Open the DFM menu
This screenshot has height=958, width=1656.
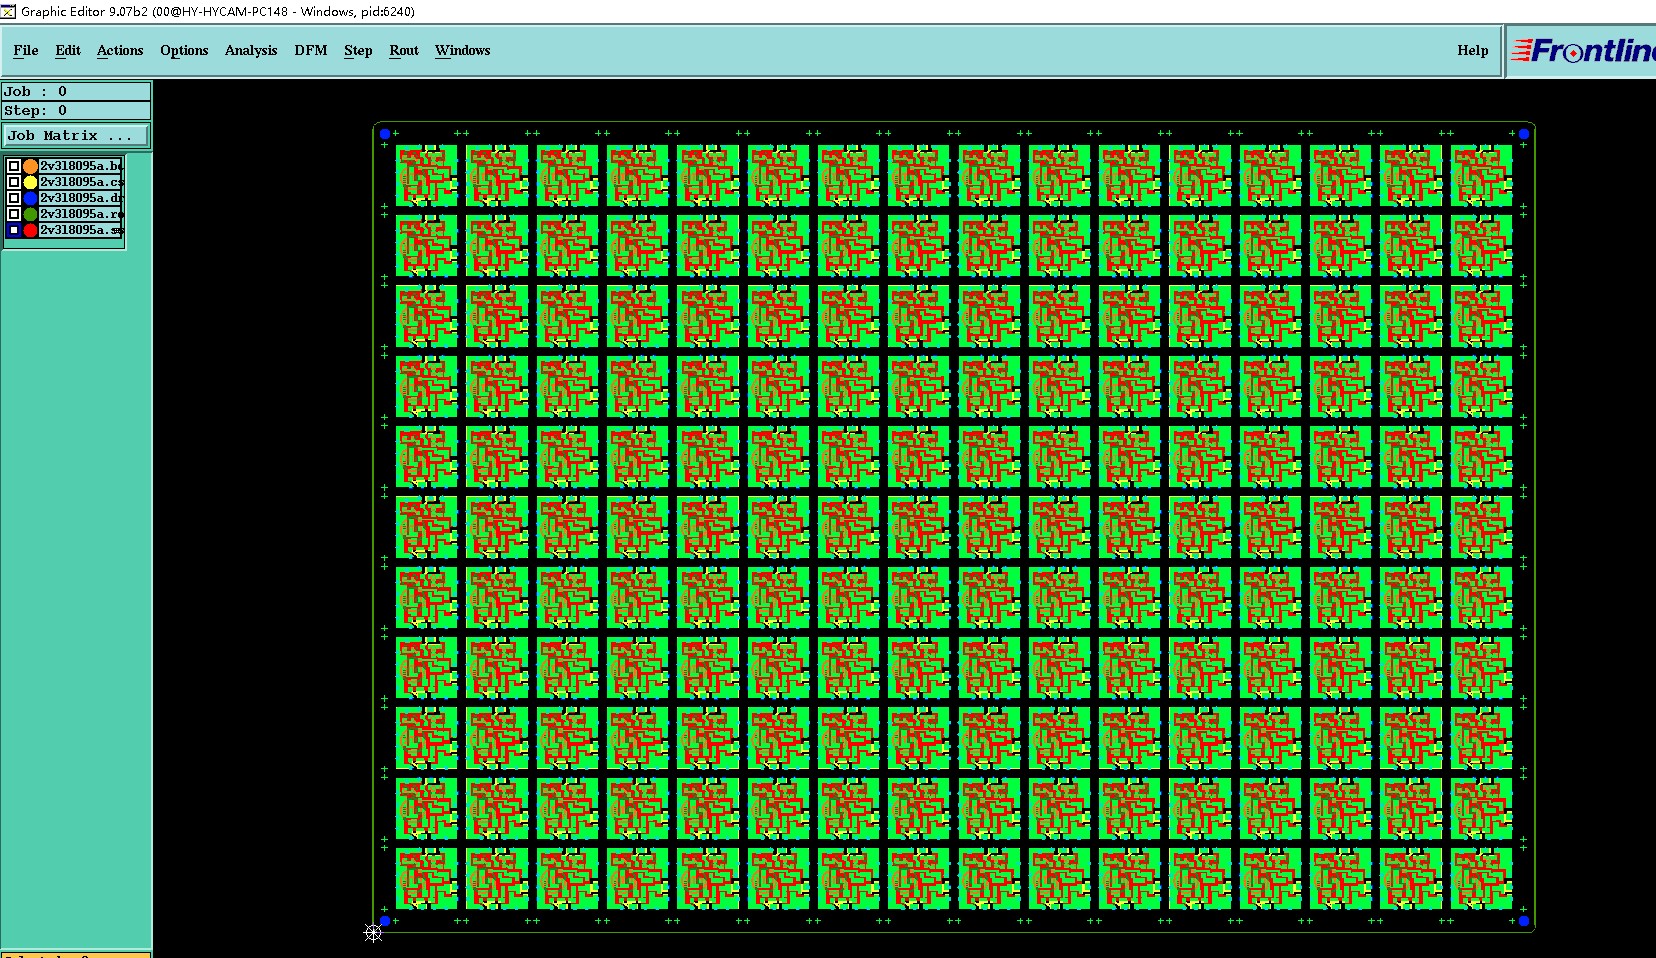click(x=311, y=50)
